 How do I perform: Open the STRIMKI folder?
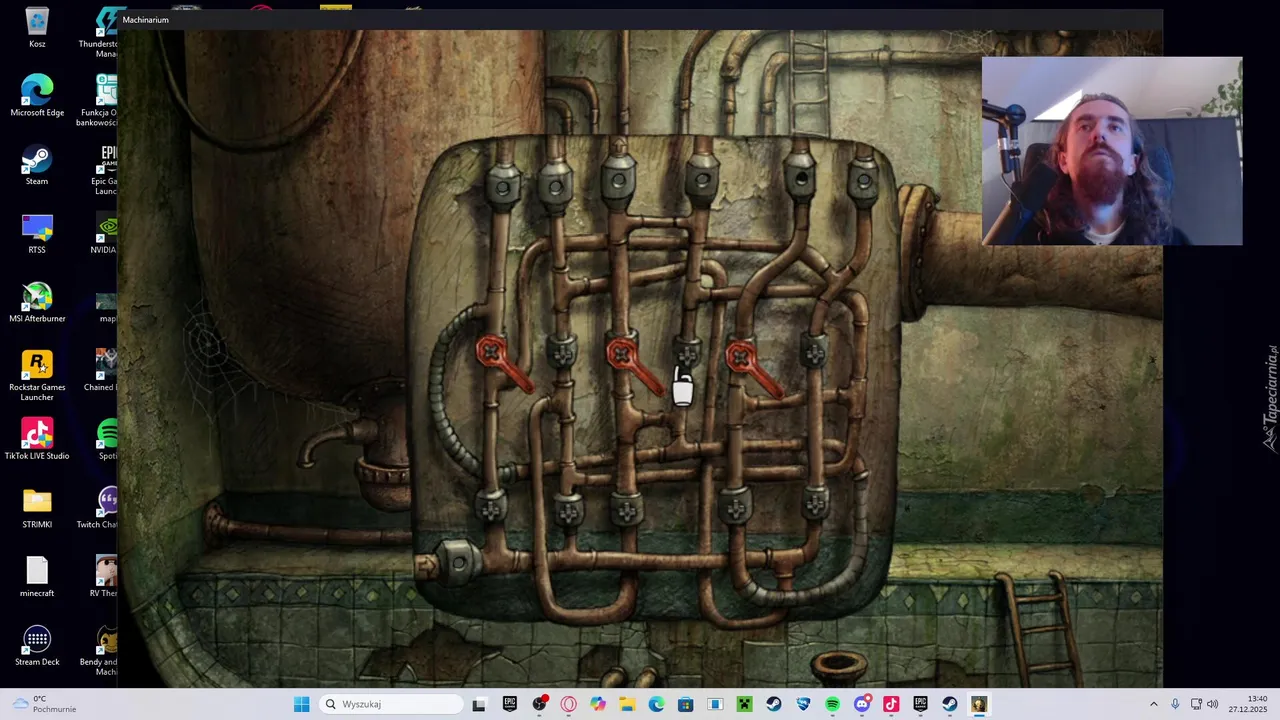tap(37, 508)
